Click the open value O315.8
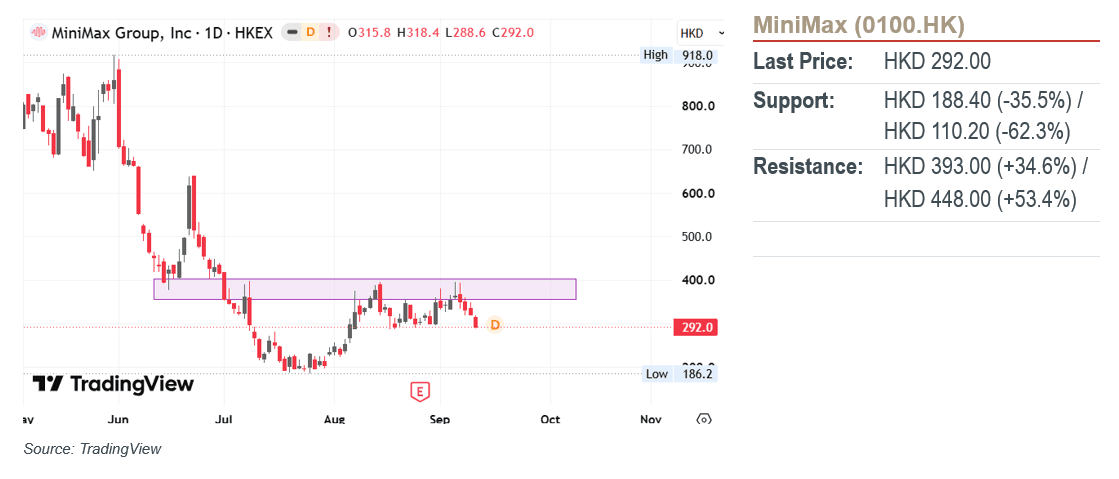The width and height of the screenshot is (1119, 479). (370, 32)
